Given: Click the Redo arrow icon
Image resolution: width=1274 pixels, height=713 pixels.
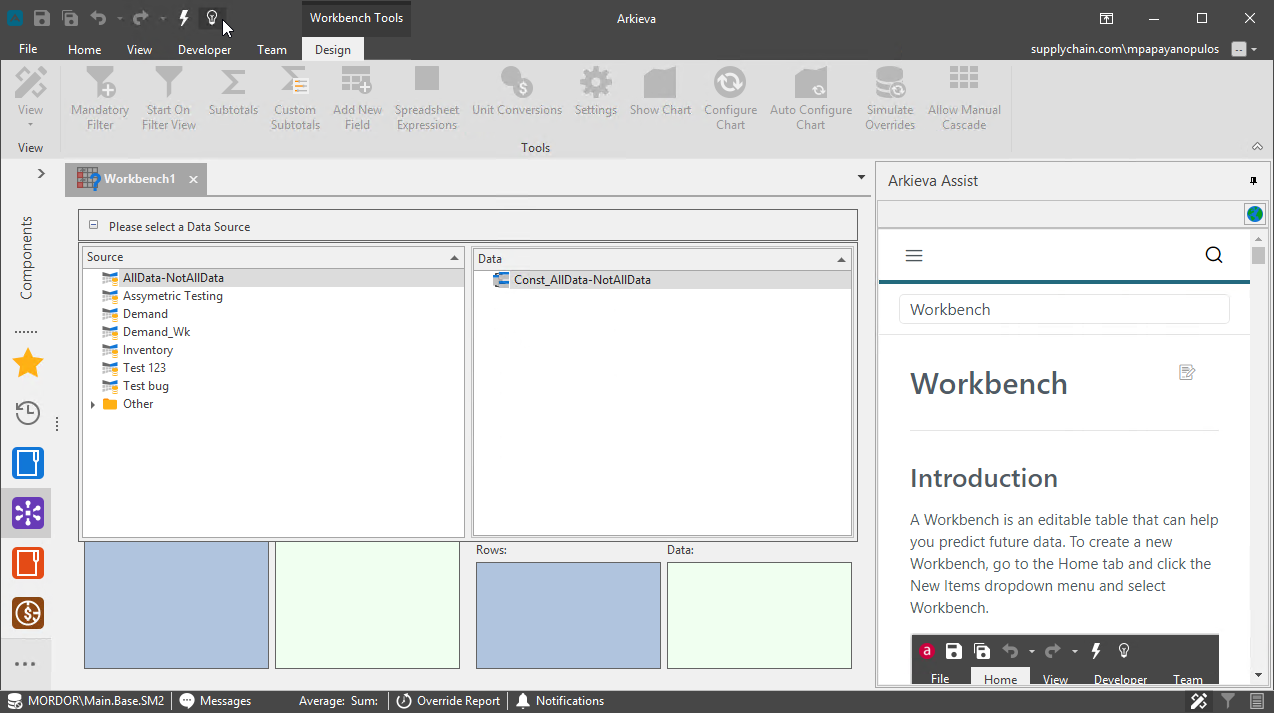Looking at the screenshot, I should [141, 18].
